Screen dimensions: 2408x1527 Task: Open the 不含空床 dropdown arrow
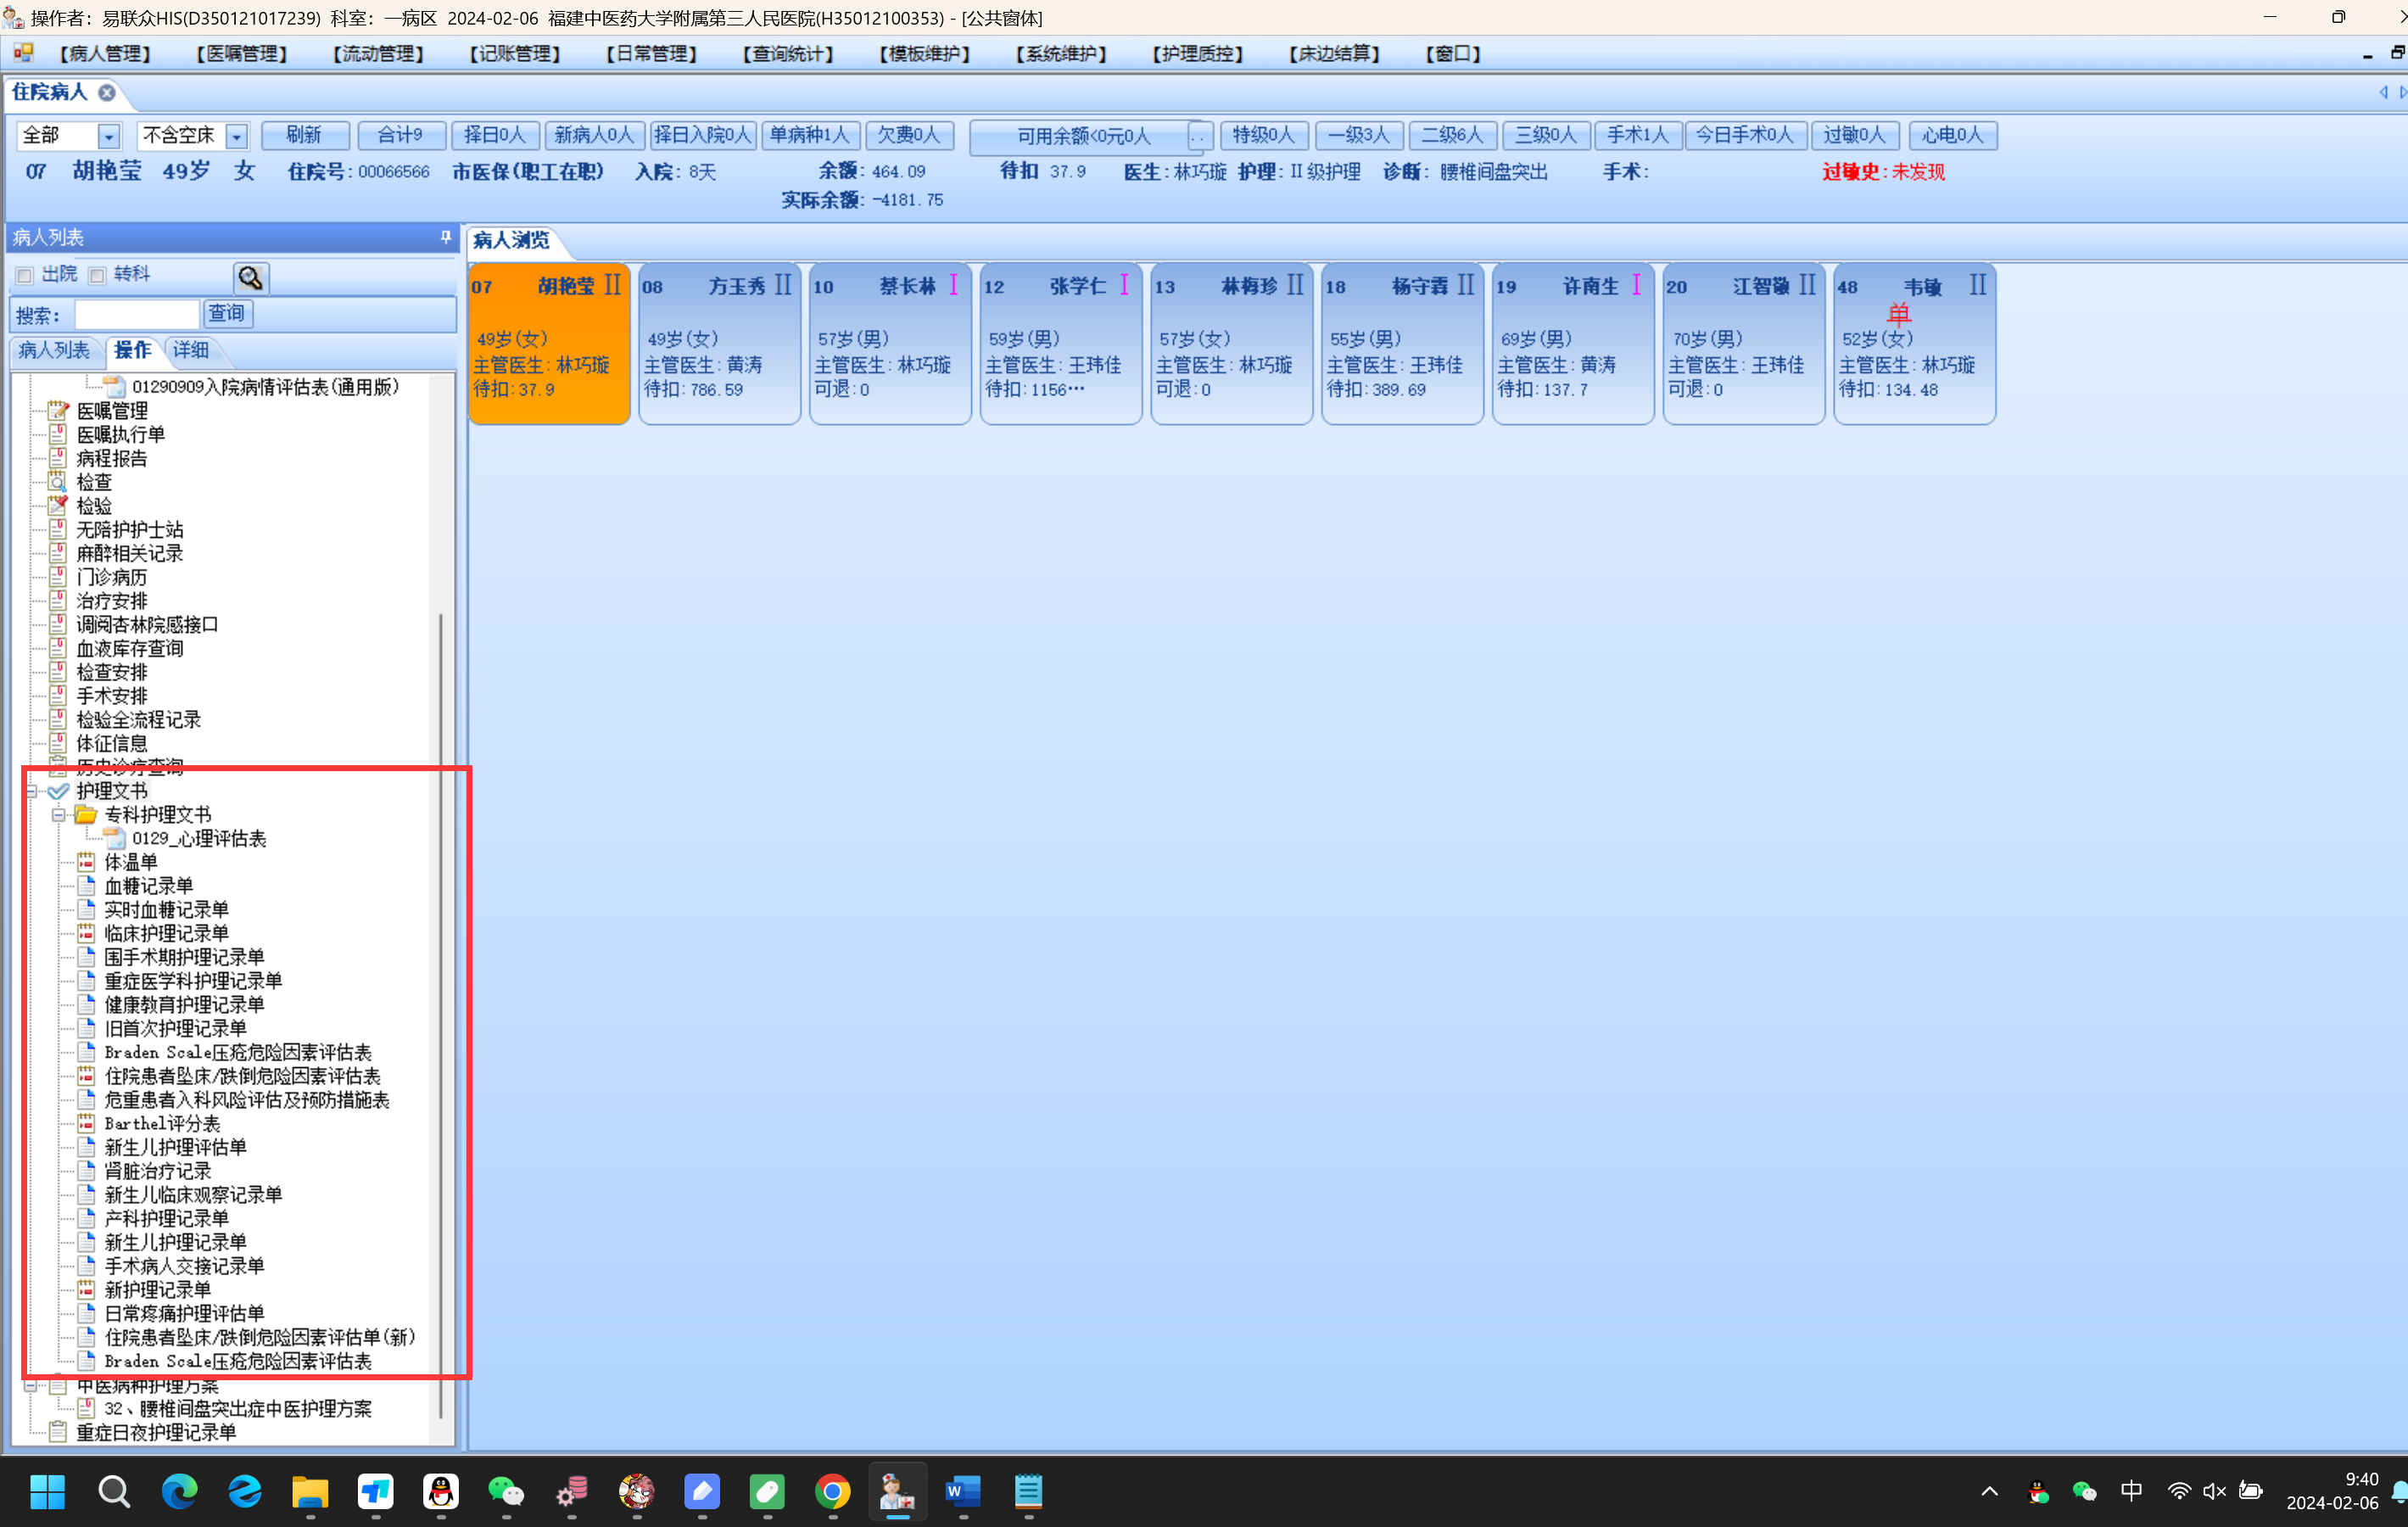236,136
